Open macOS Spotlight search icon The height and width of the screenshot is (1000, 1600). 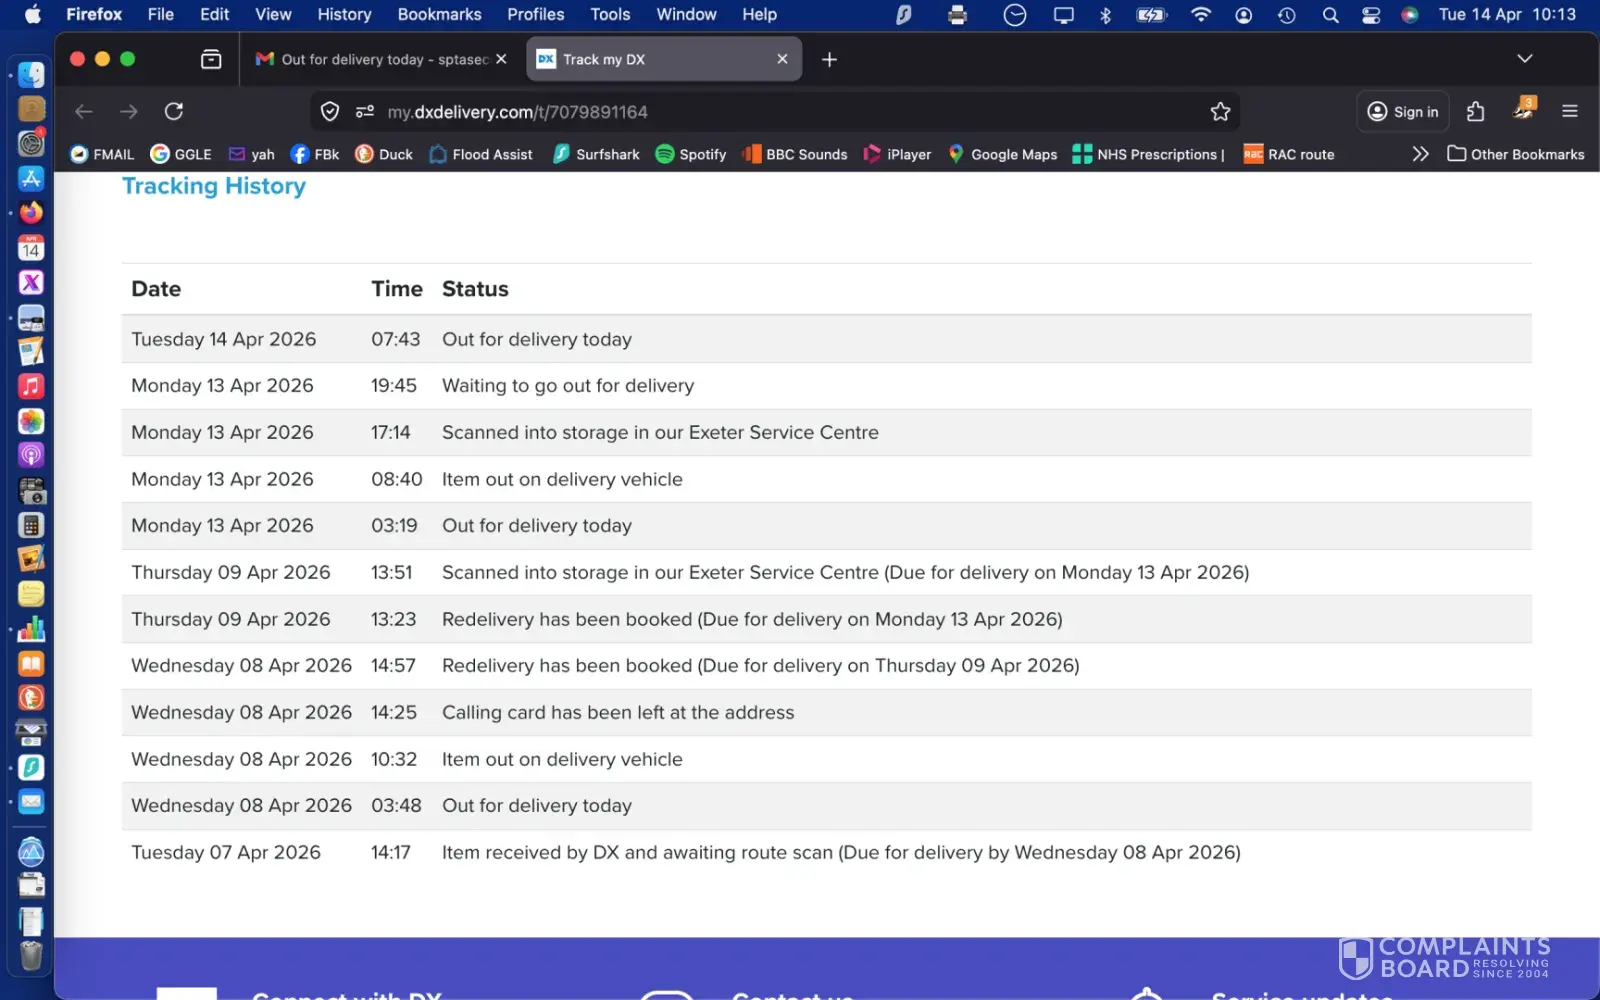(x=1330, y=15)
